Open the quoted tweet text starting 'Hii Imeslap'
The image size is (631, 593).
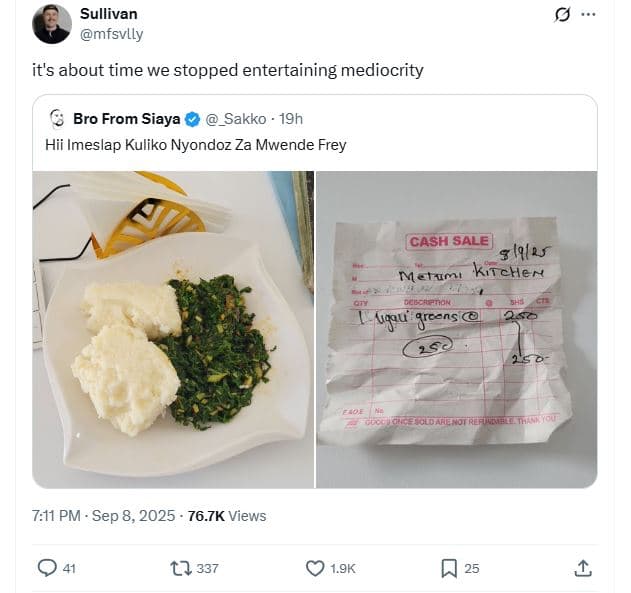(x=196, y=145)
